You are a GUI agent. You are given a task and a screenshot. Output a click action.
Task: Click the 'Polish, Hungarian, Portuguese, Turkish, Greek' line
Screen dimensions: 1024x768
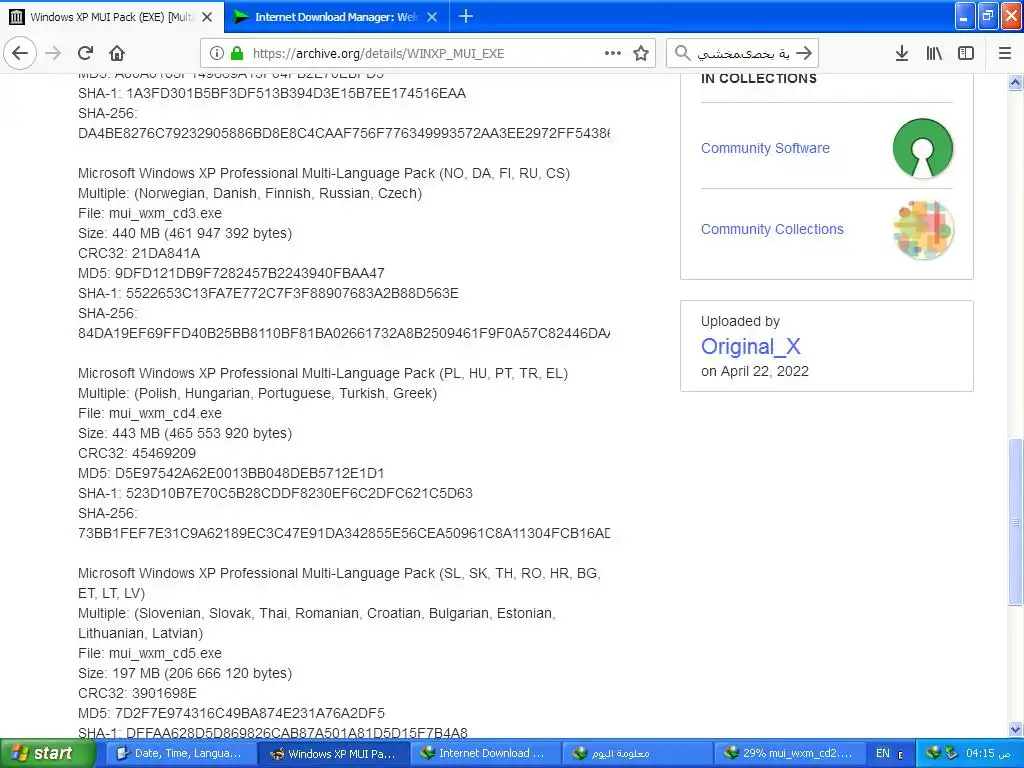coord(257,393)
